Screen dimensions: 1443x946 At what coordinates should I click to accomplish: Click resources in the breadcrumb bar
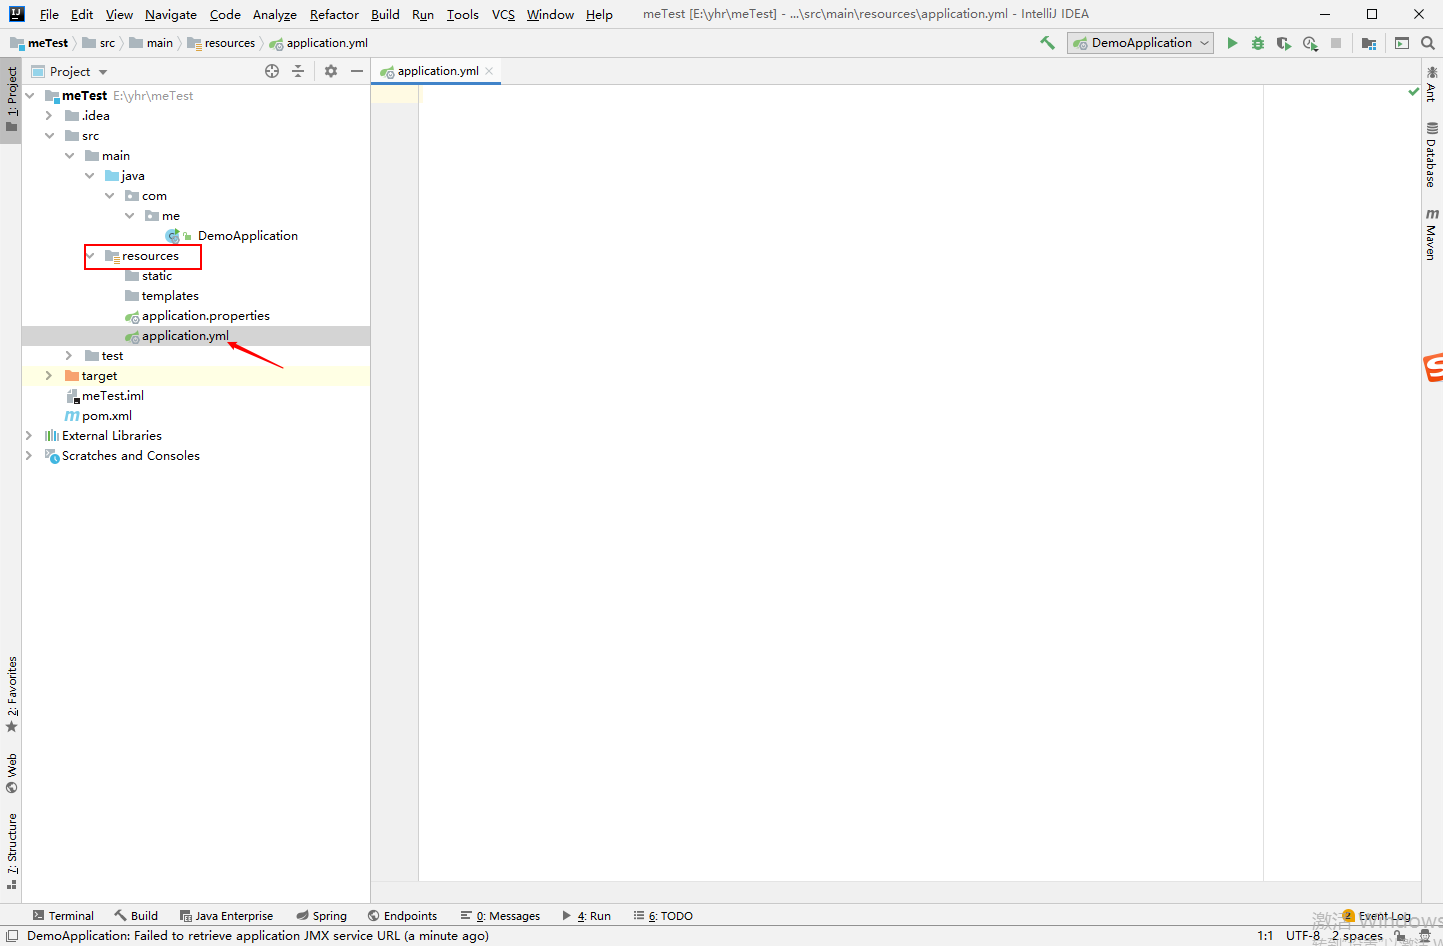click(x=229, y=43)
